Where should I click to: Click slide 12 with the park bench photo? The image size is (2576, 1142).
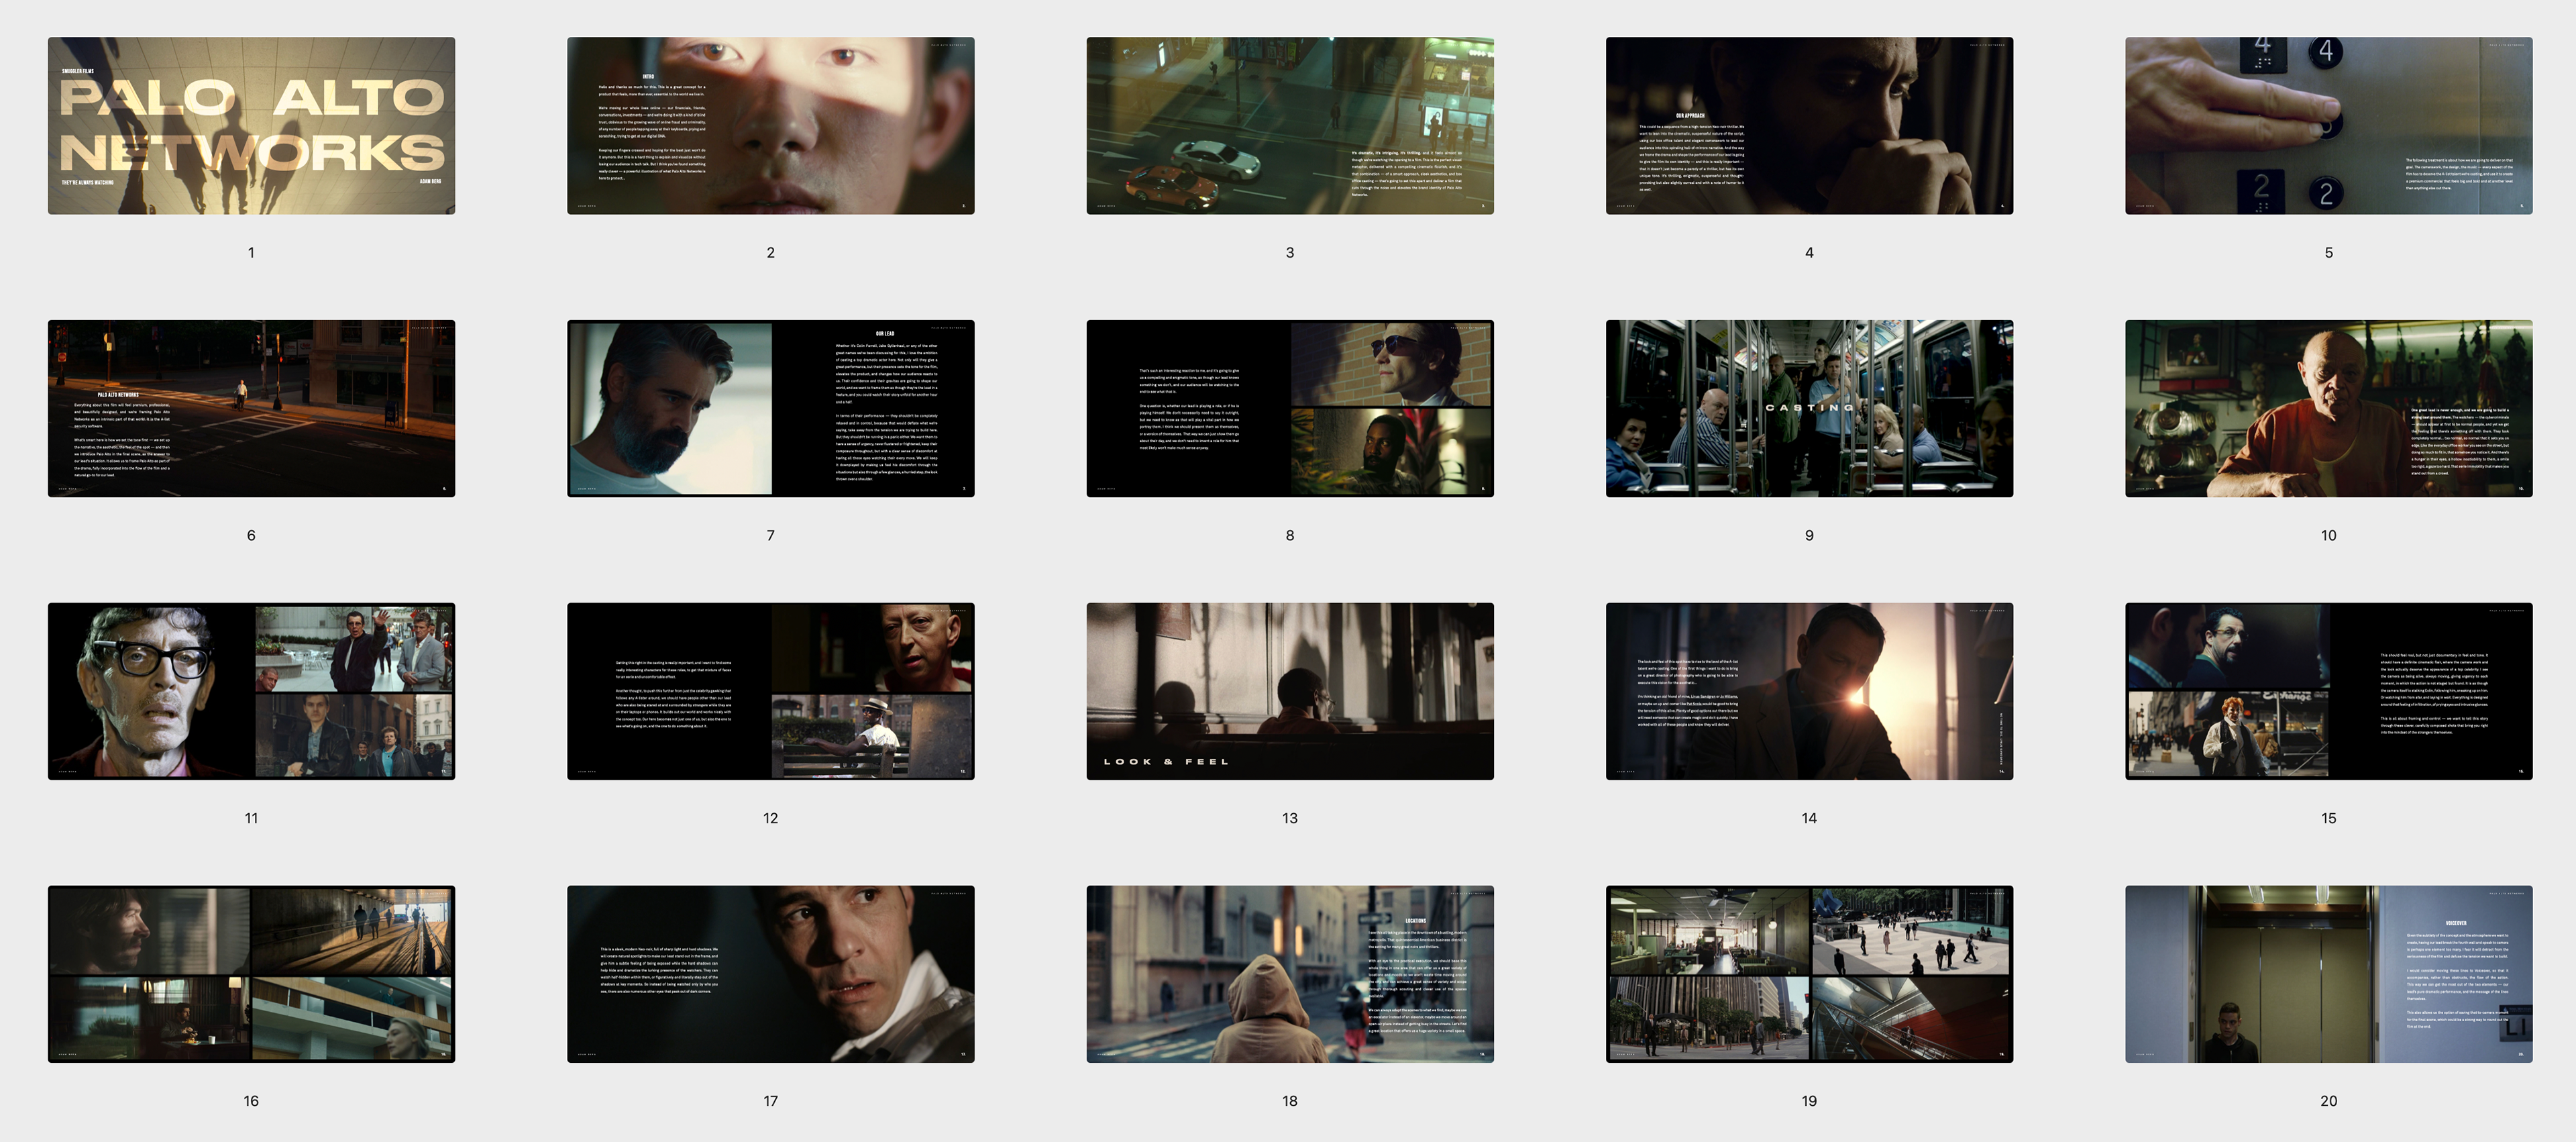pyautogui.click(x=770, y=691)
